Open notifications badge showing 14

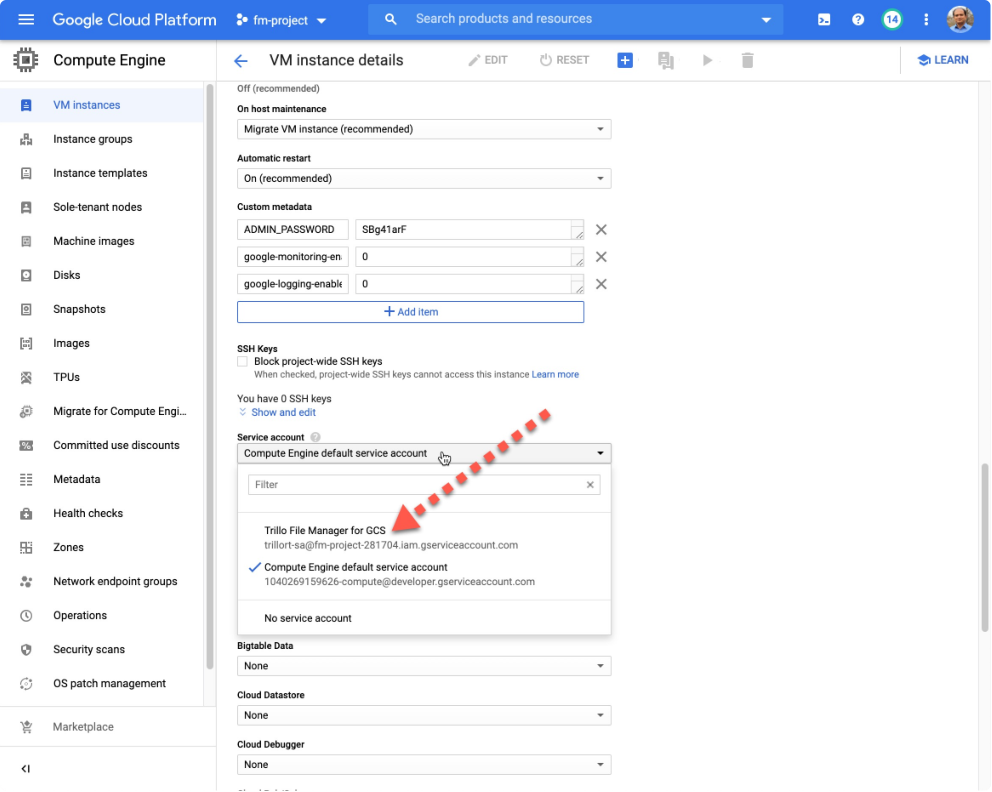(891, 20)
